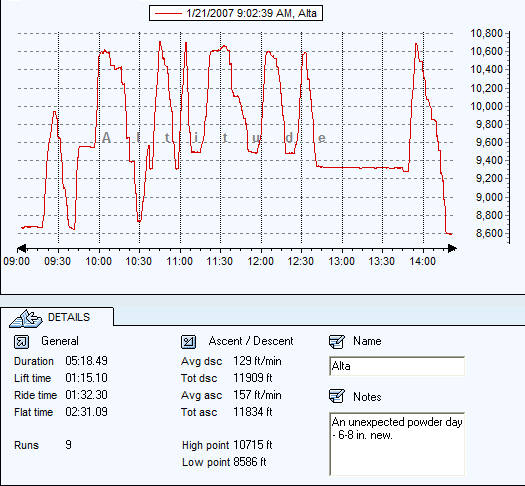Click the 10,800 altitude scale label
This screenshot has height=486, width=525.
point(486,33)
